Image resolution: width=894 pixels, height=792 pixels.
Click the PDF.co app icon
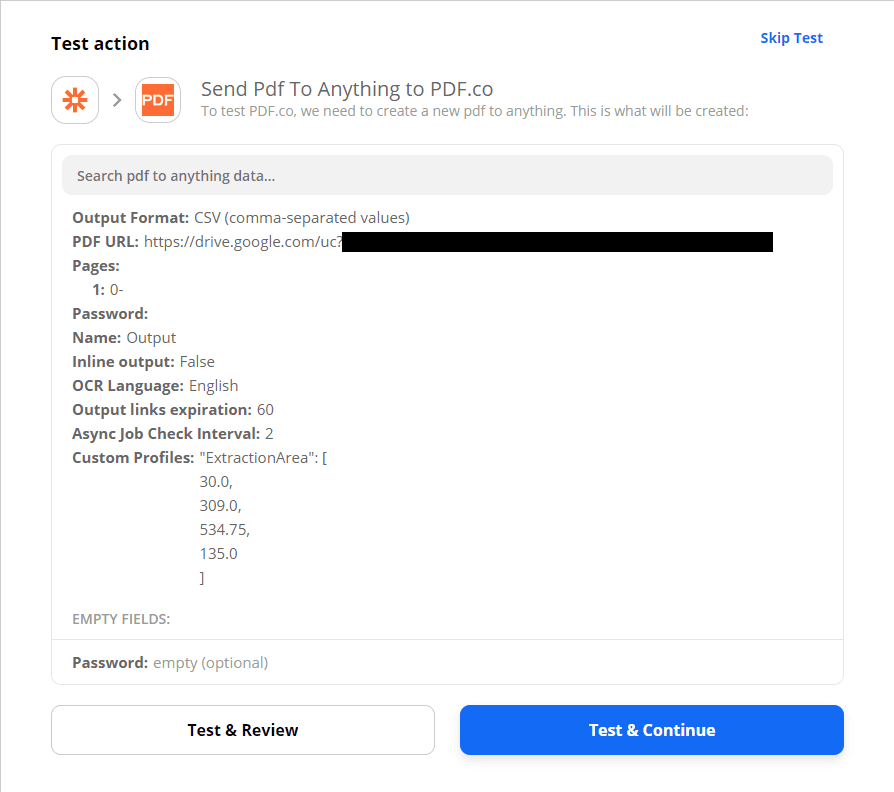(x=158, y=100)
